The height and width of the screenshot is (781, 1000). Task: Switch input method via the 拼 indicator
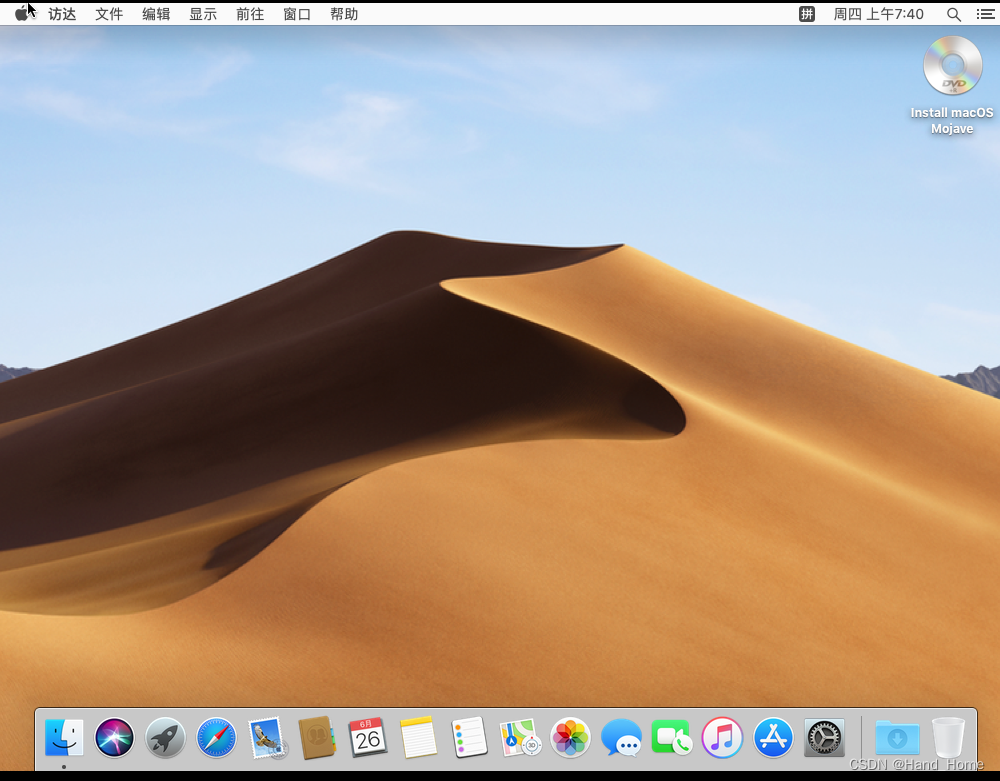[806, 14]
